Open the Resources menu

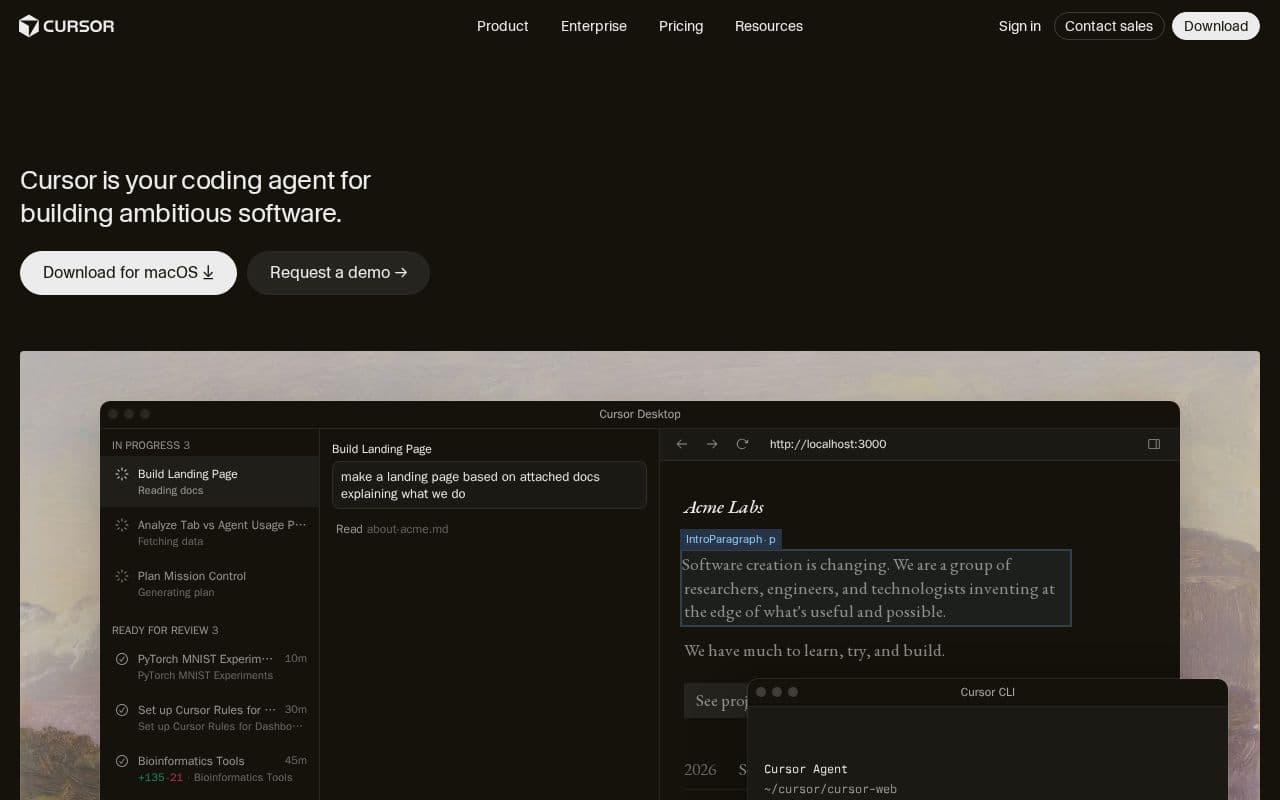[x=768, y=26]
